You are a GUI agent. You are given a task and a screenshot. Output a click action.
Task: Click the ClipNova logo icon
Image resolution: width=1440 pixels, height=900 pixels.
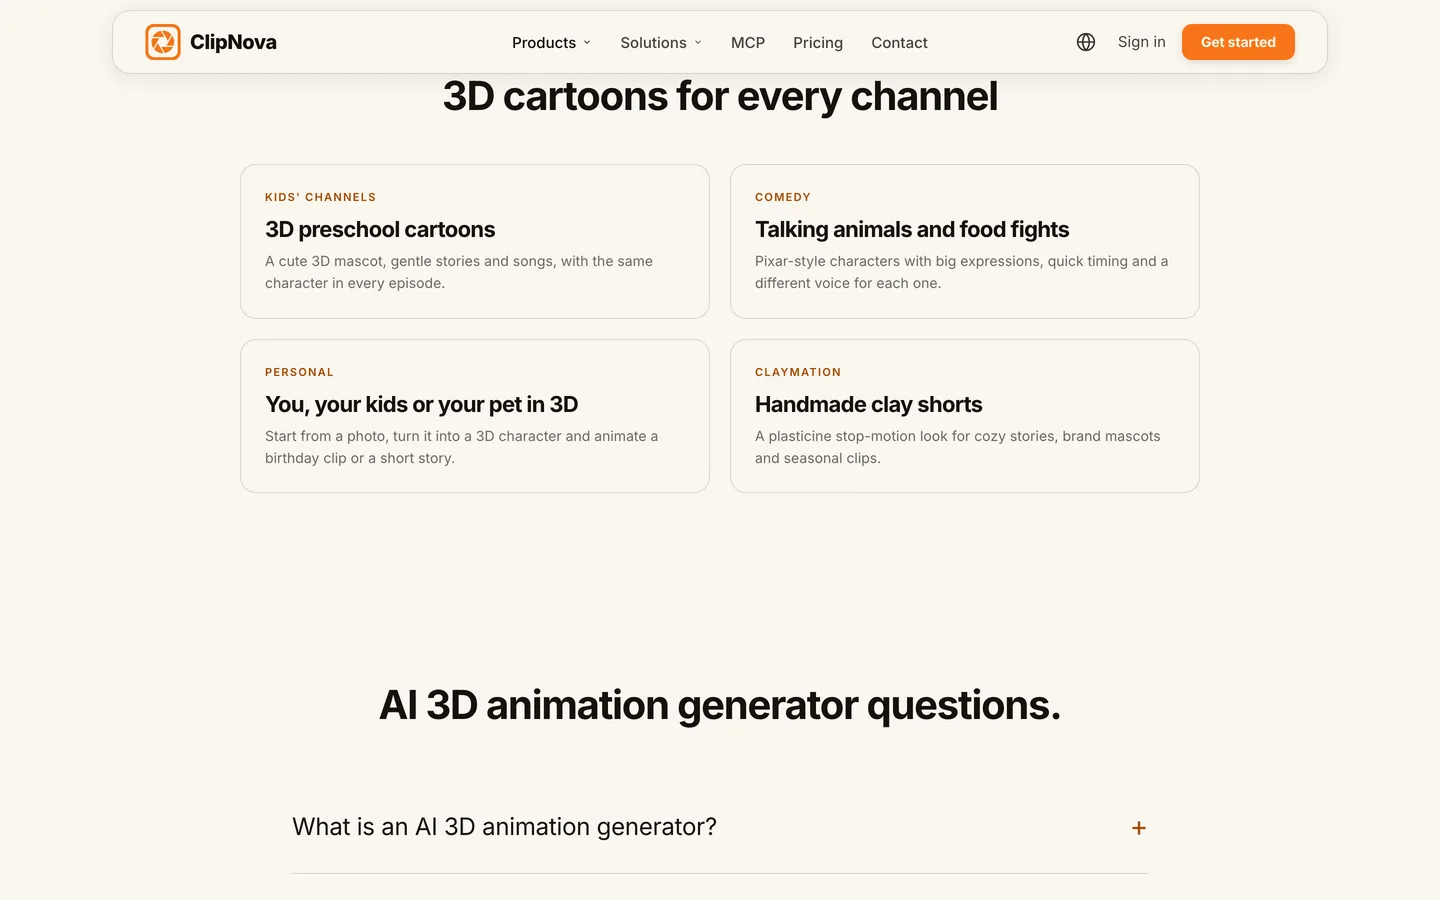pos(163,42)
